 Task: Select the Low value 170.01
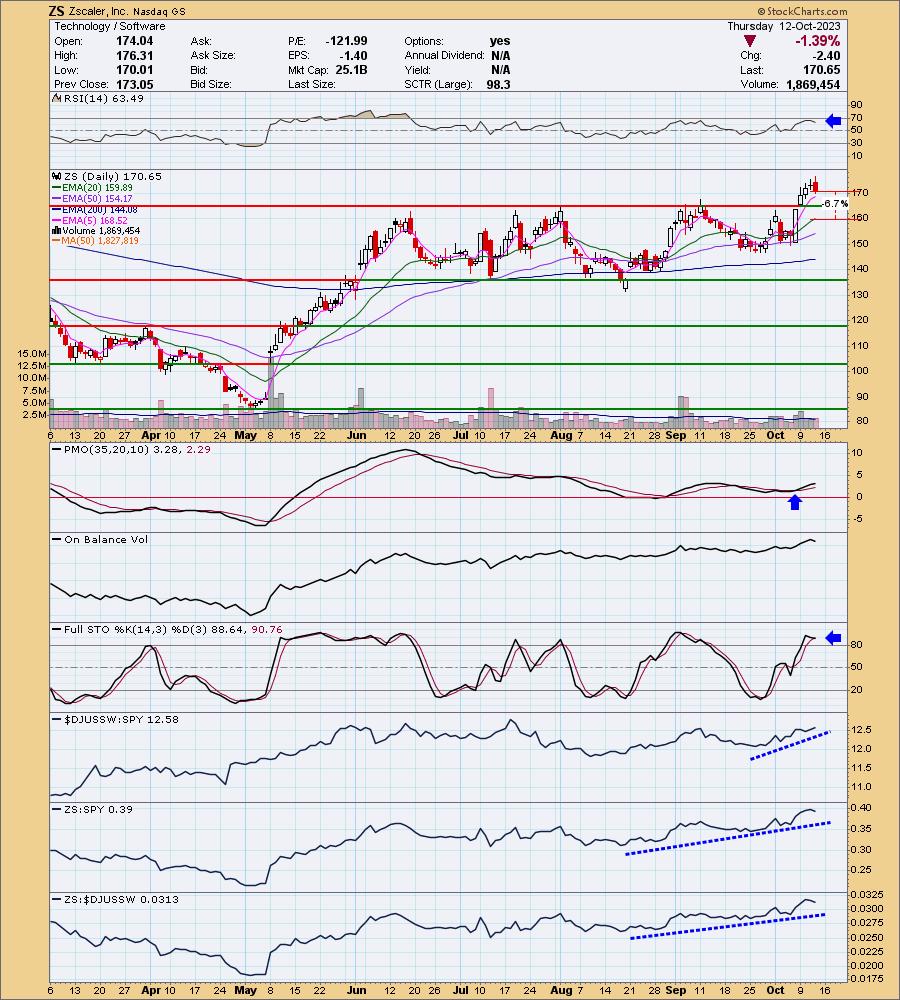coord(135,70)
